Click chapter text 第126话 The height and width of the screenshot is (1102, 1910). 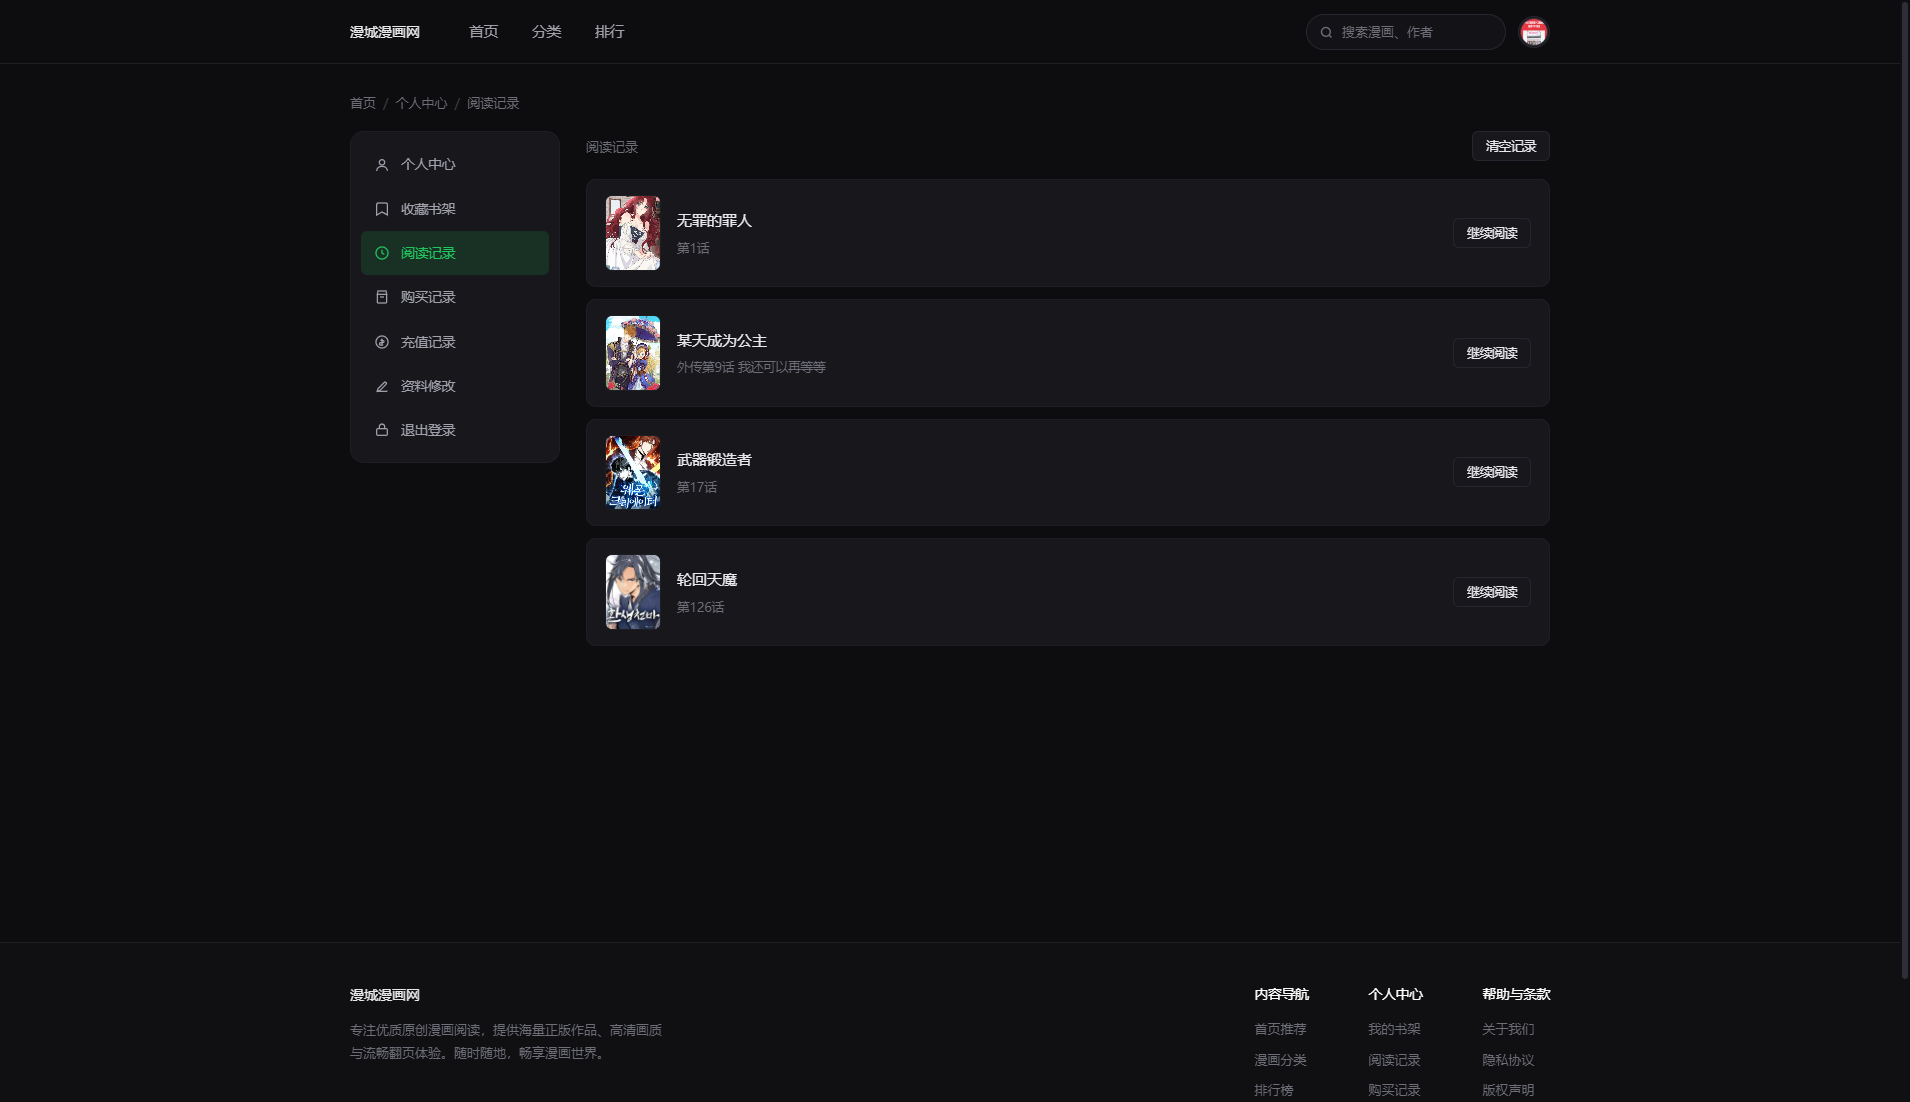(700, 607)
